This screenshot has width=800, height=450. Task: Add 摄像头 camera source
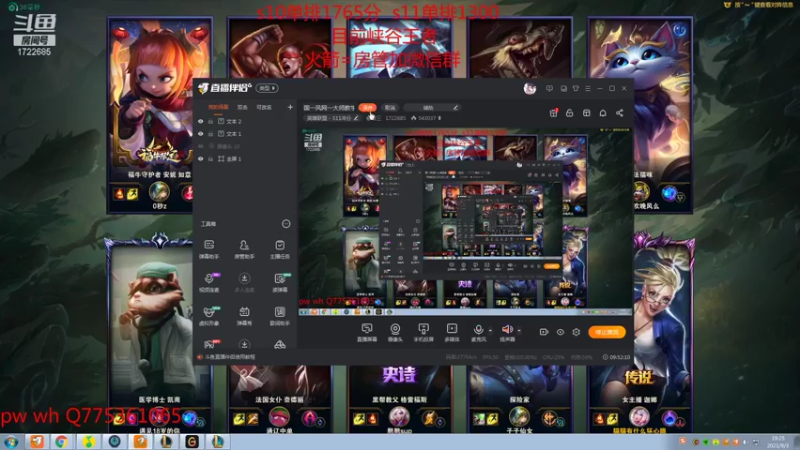tap(395, 332)
